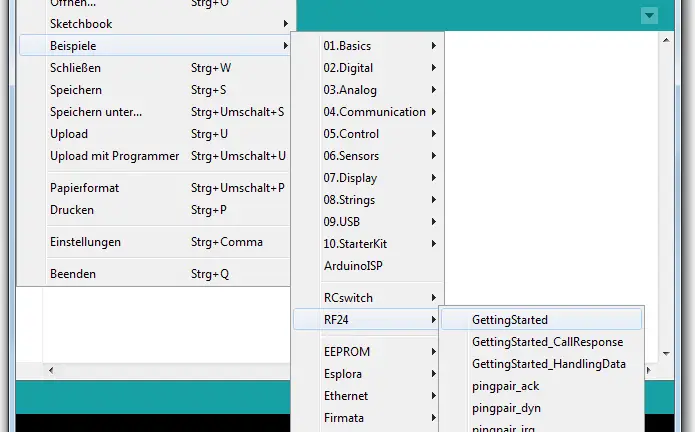
Task: Expand the 07.Display examples submenu
Action: [x=368, y=178]
